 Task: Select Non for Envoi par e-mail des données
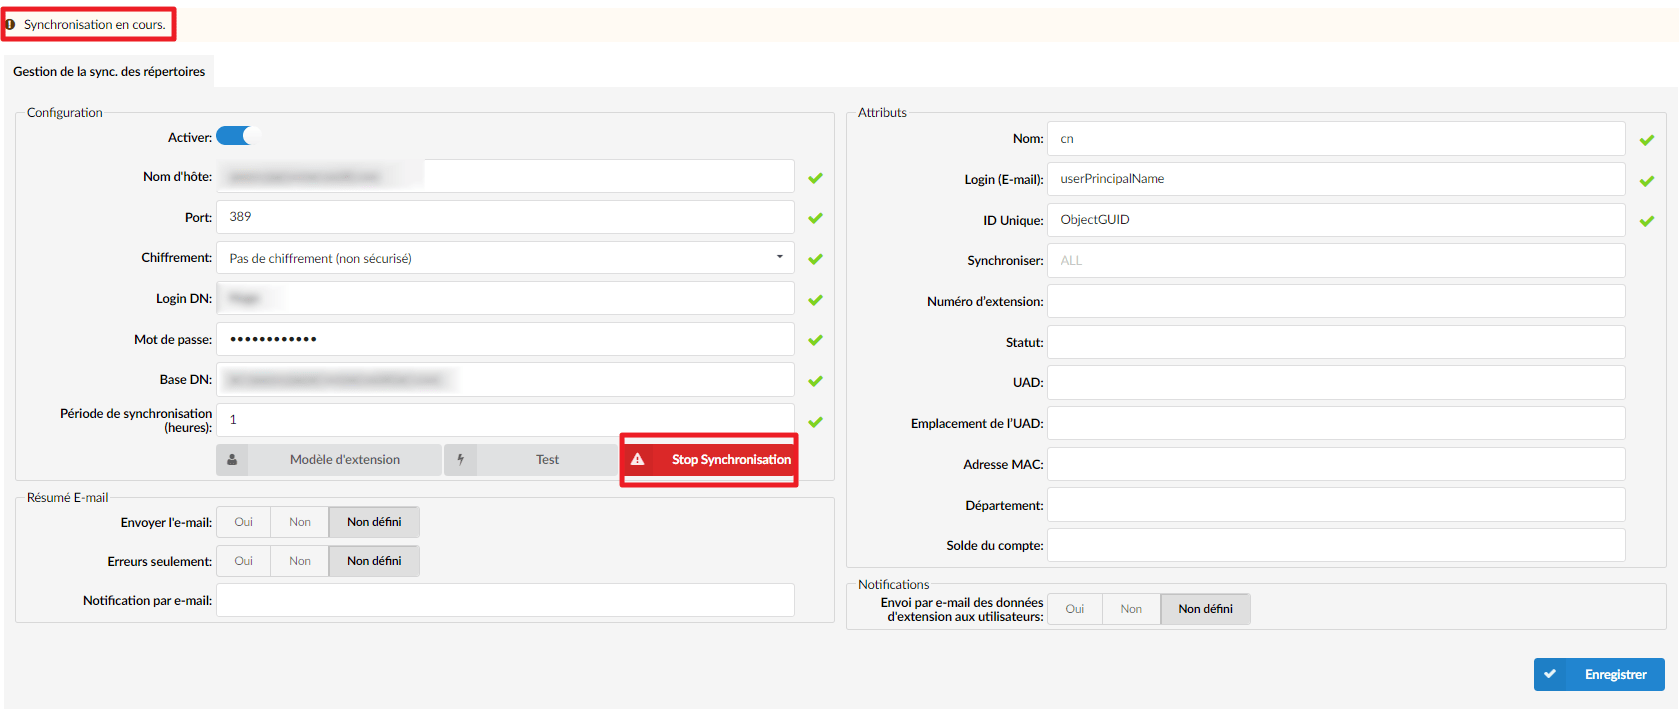[x=1131, y=609]
